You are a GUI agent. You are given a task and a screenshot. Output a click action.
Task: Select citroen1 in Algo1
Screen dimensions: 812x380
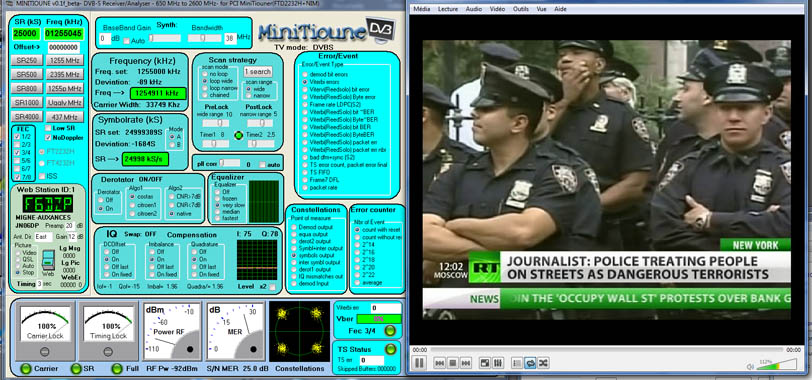coord(132,205)
